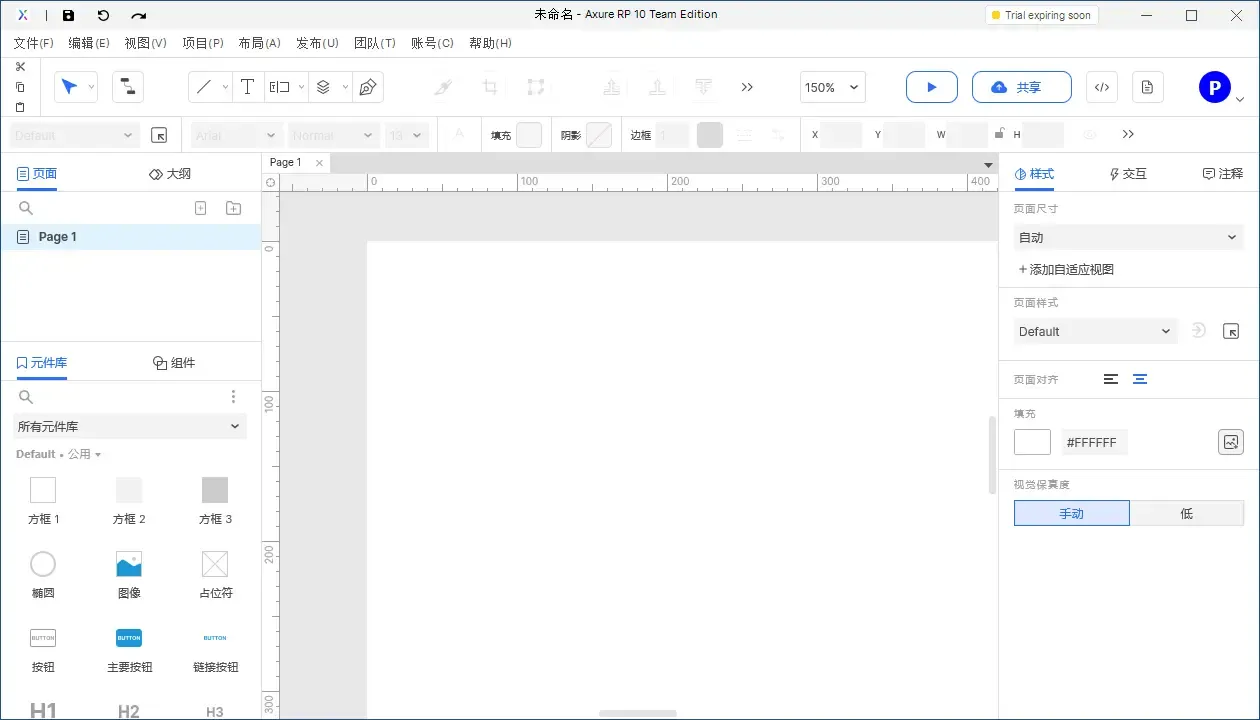
Task: Toggle the lock aspect ratio icon
Action: coord(1000,133)
